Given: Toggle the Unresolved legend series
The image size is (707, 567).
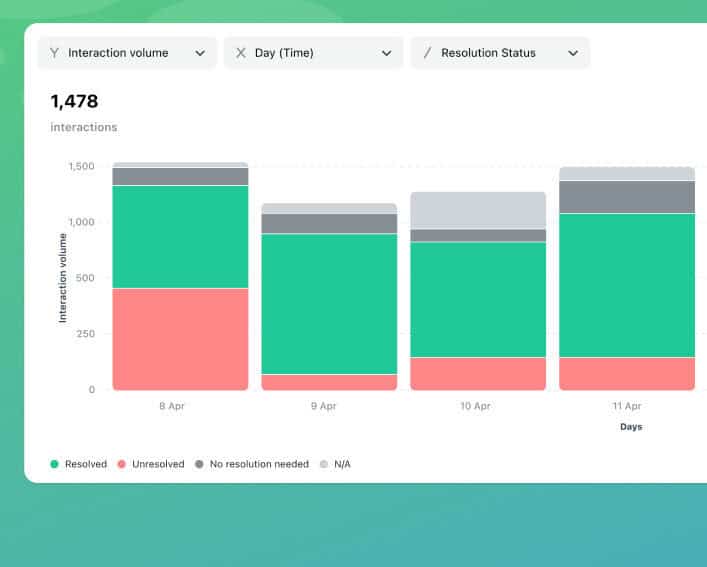Looking at the screenshot, I should tap(158, 464).
